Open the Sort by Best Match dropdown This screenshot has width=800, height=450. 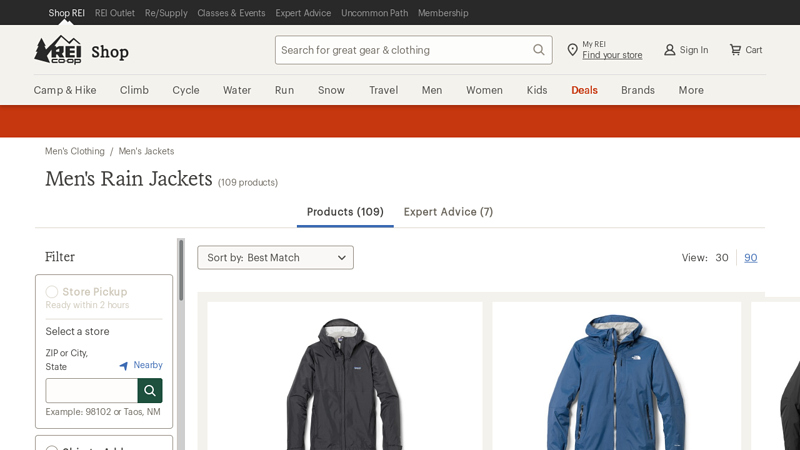[276, 258]
